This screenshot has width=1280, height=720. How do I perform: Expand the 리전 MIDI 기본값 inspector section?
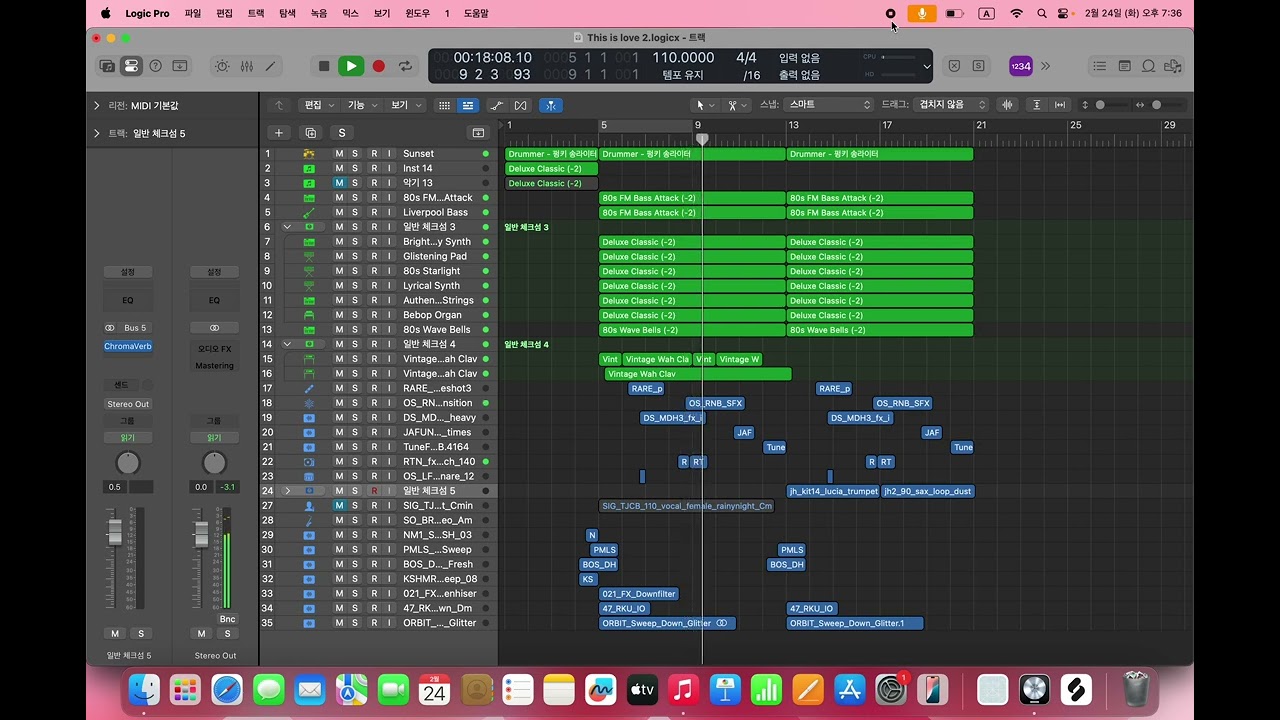click(x=97, y=105)
